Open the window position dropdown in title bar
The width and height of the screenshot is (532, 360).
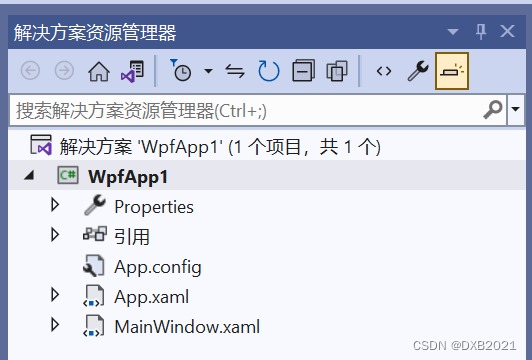click(453, 32)
